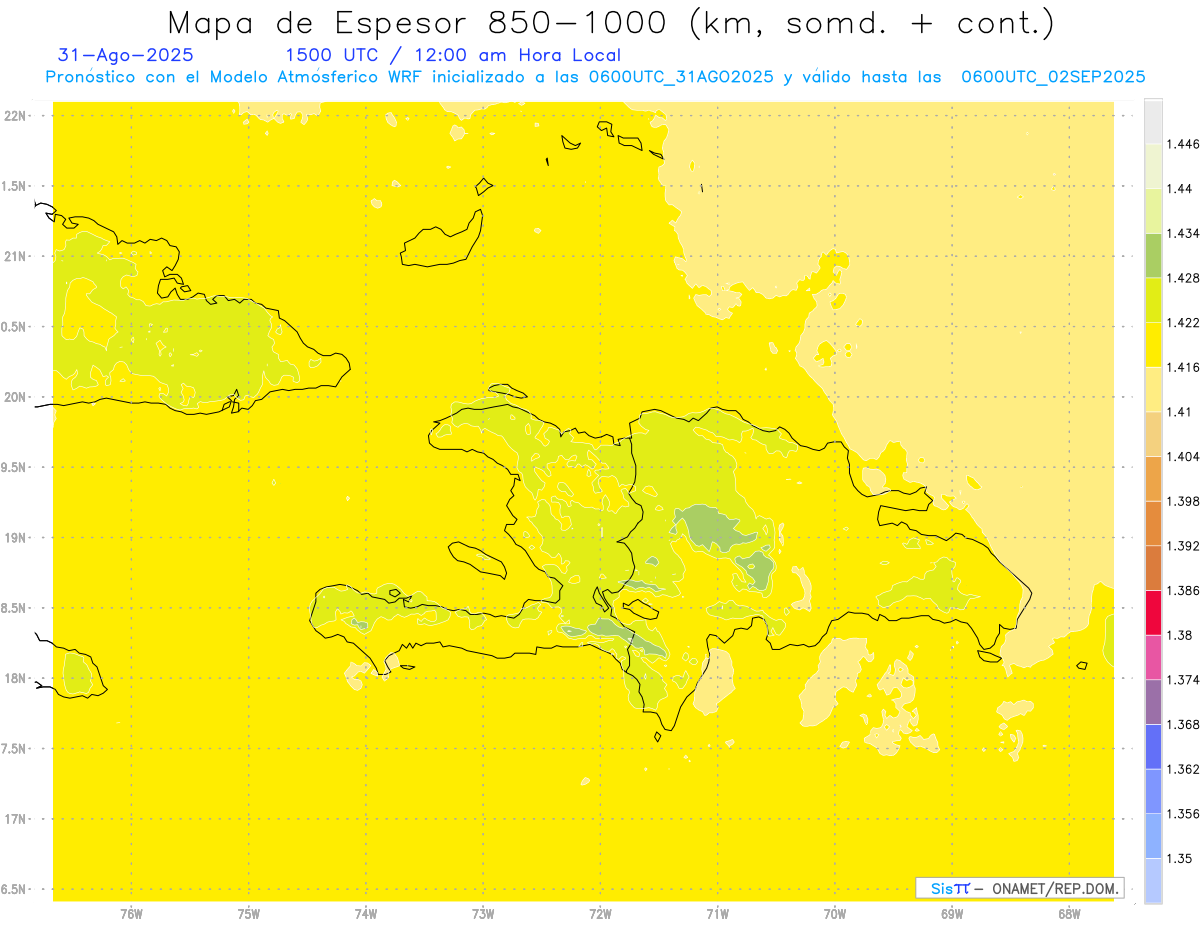Click the colorbar value "1.434"
The width and height of the screenshot is (1200, 927).
click(x=1182, y=233)
